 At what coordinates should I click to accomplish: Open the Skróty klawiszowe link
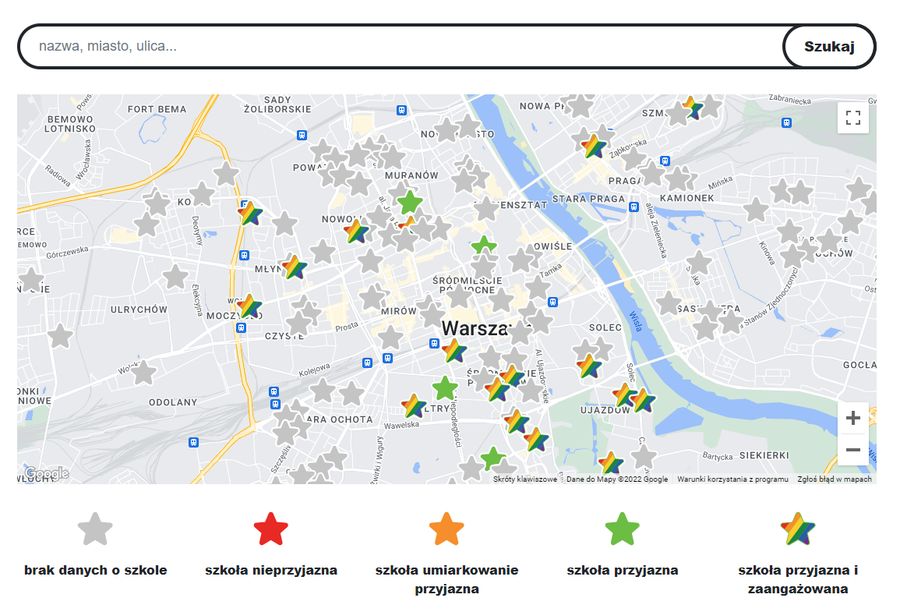coord(525,479)
